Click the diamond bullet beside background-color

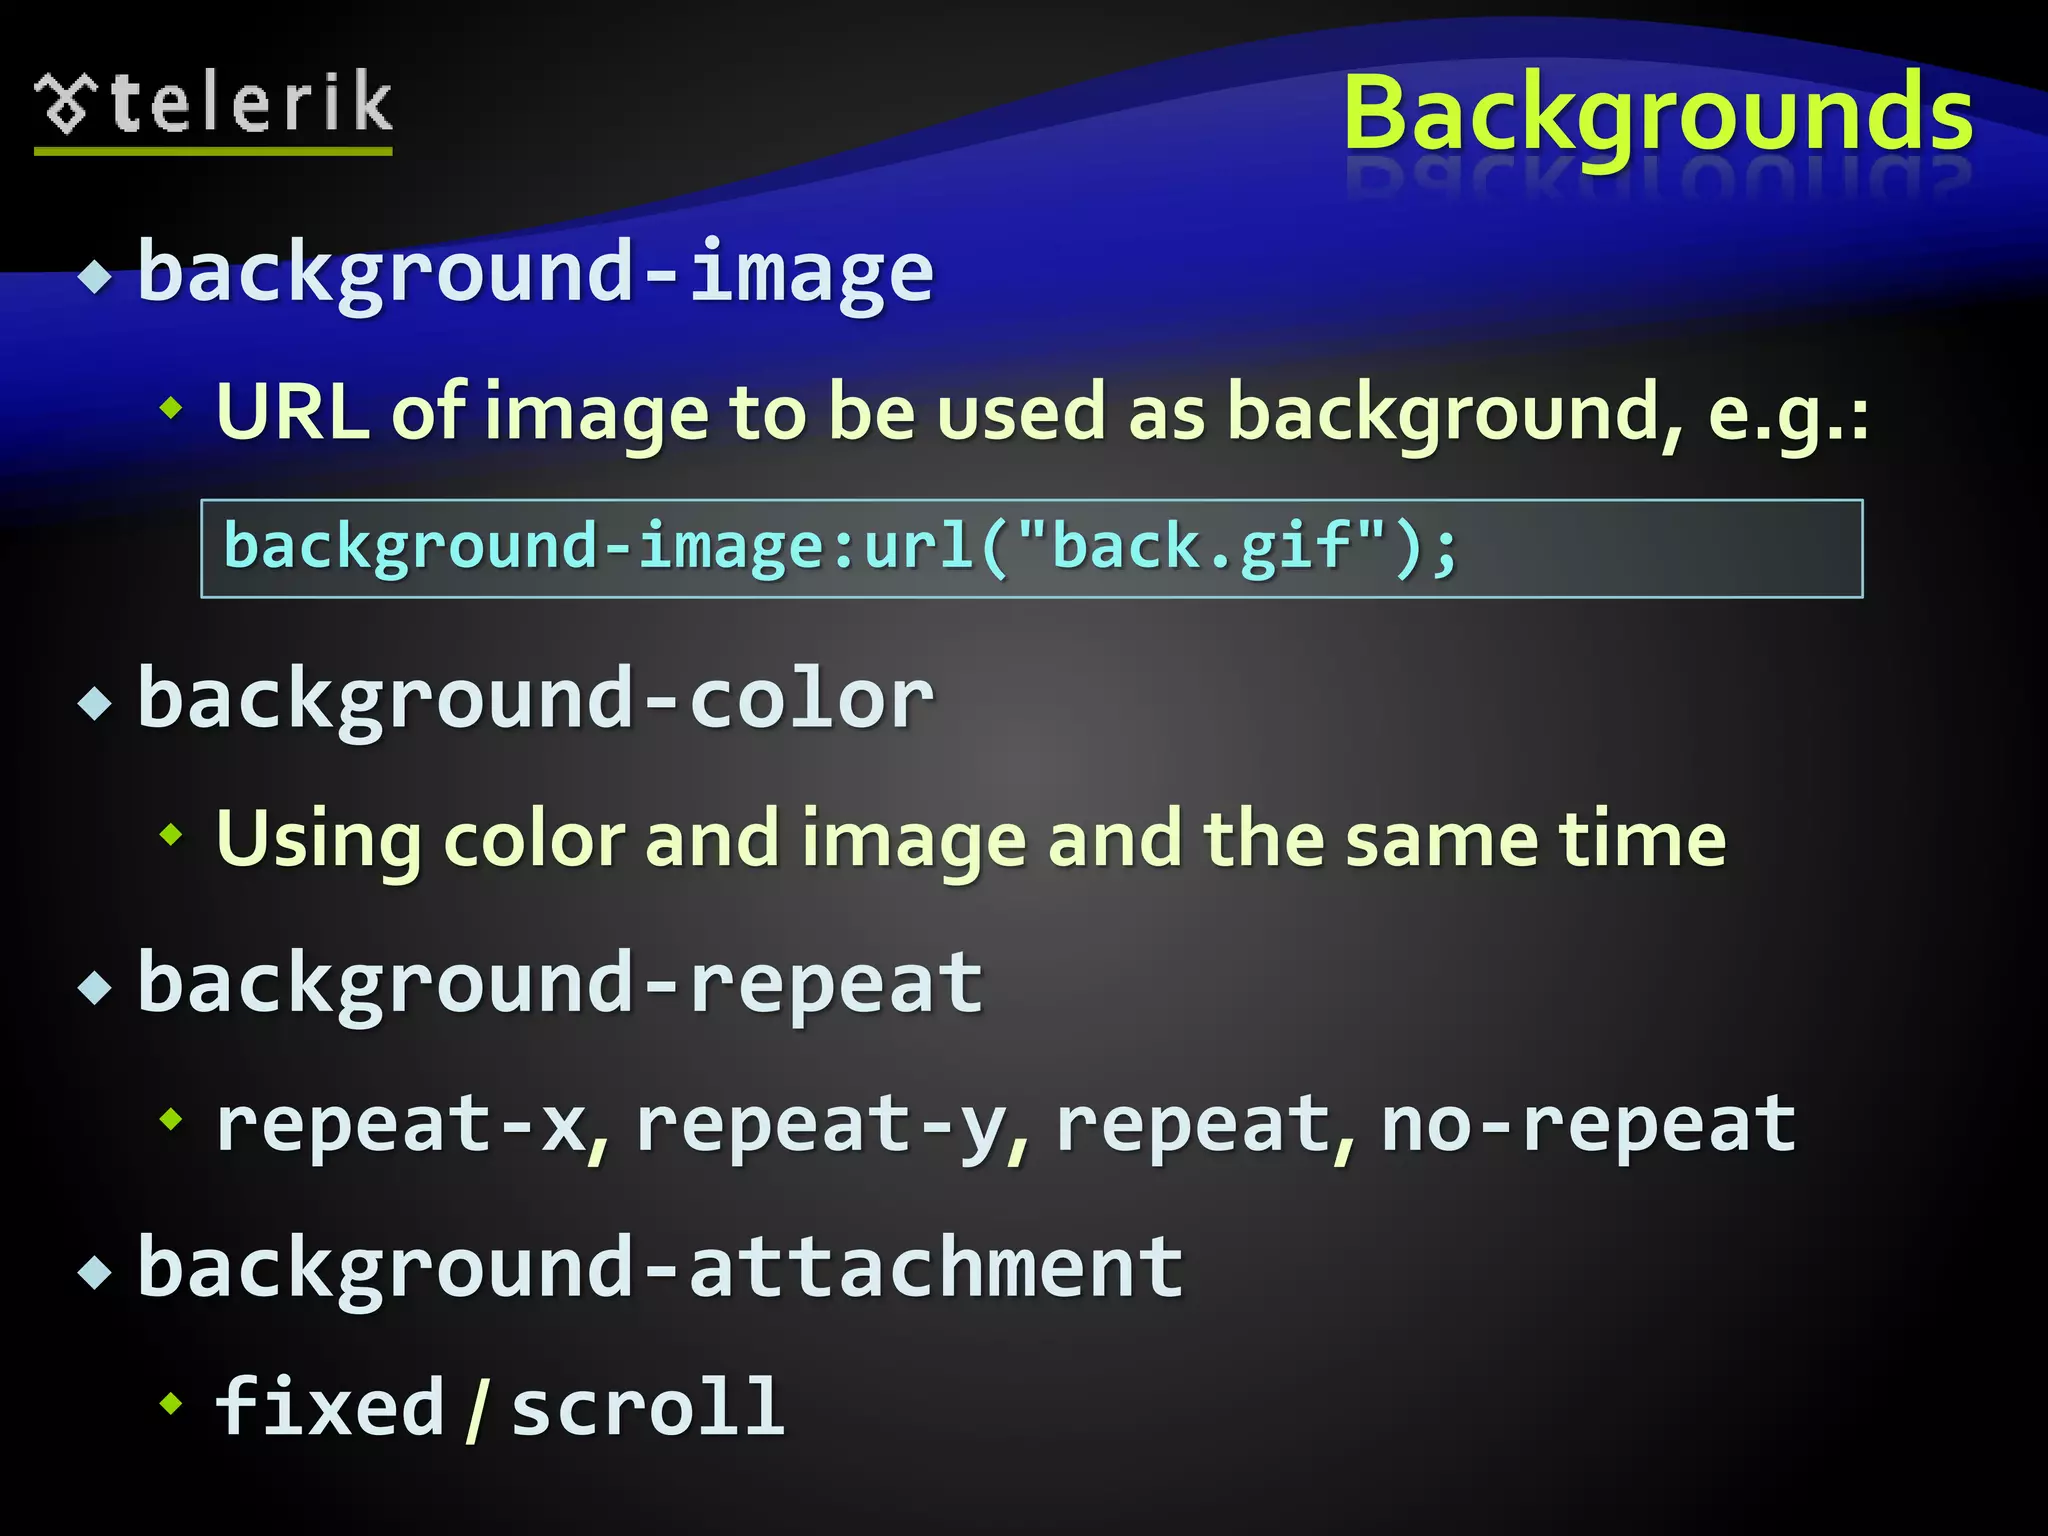(x=96, y=703)
